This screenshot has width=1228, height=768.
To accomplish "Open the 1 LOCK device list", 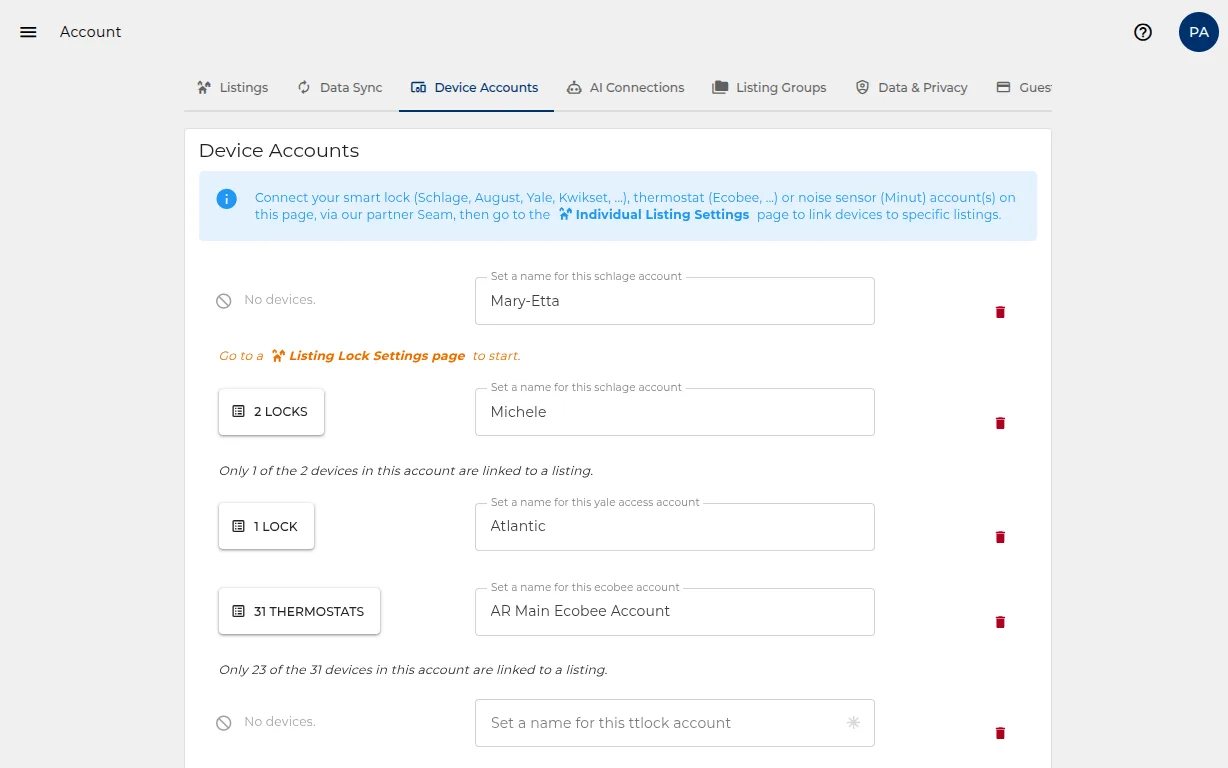I will tap(266, 526).
